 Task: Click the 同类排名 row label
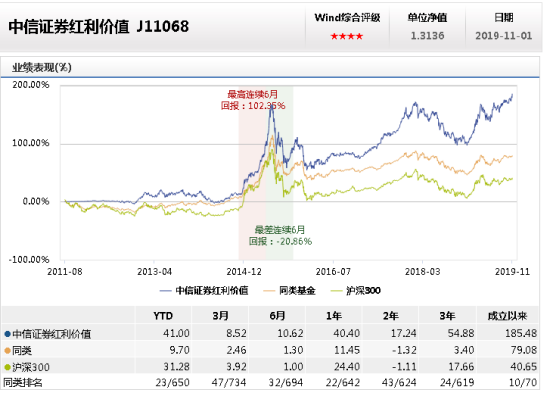click(x=23, y=382)
